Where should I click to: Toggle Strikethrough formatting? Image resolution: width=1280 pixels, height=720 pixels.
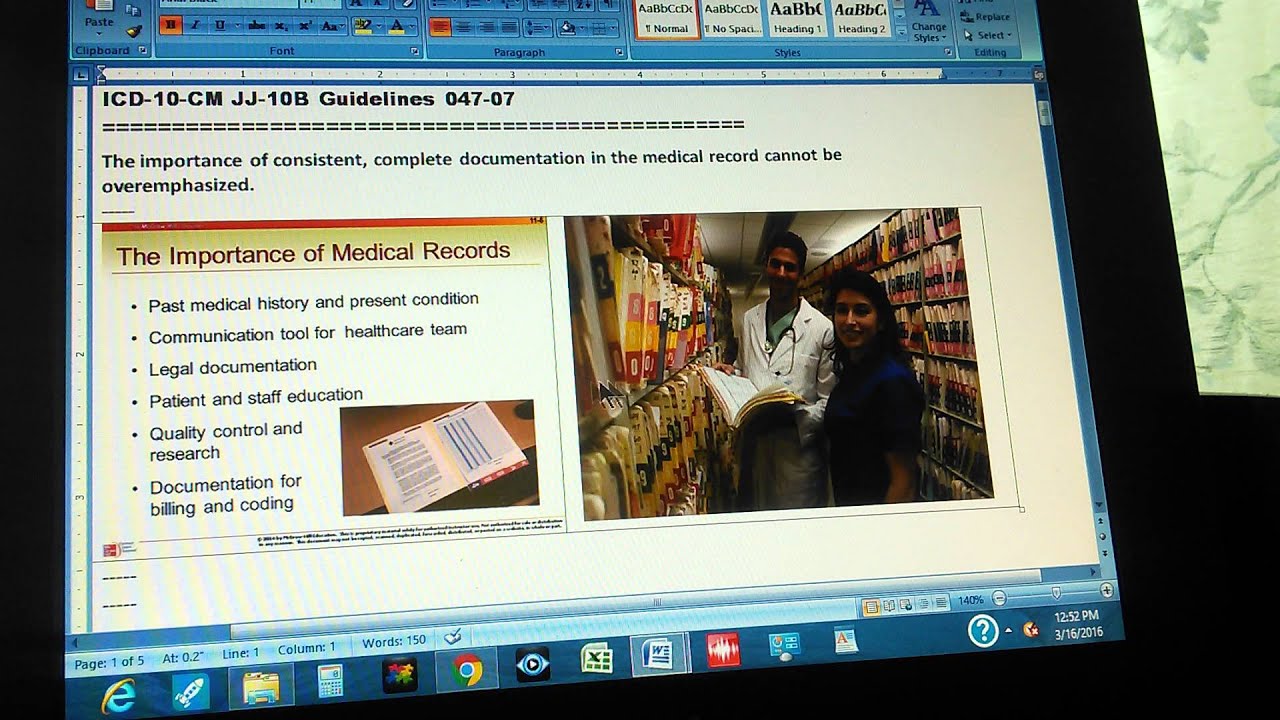257,26
